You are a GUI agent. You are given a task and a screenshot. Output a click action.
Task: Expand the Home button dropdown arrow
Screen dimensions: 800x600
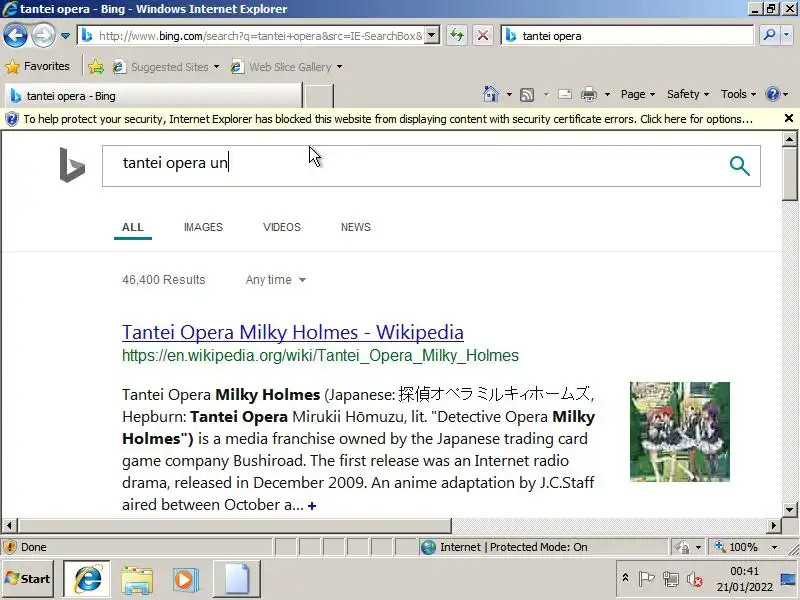coord(509,94)
